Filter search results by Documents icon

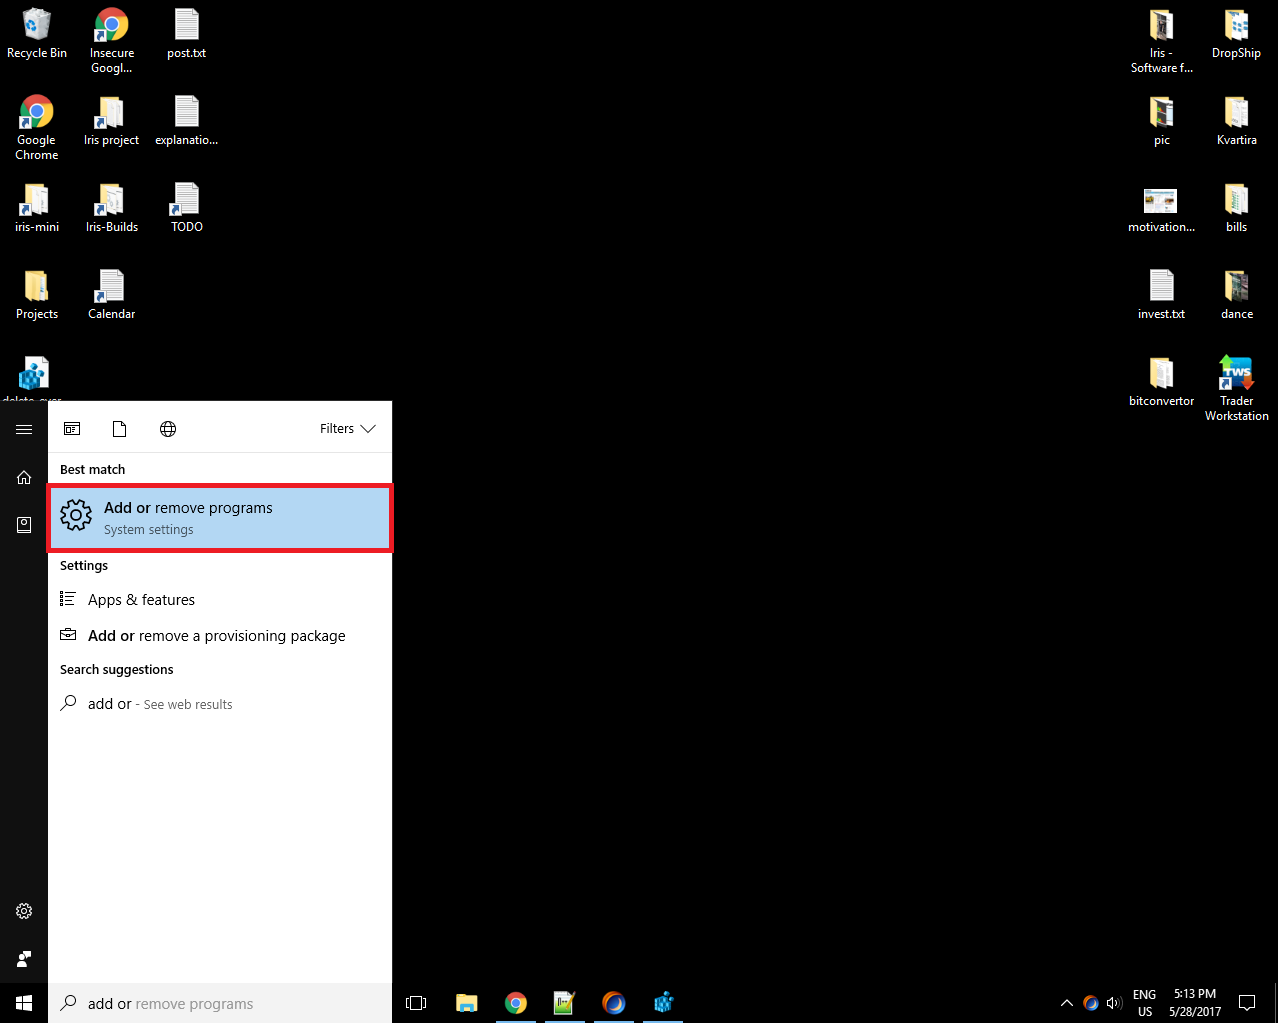pos(120,429)
